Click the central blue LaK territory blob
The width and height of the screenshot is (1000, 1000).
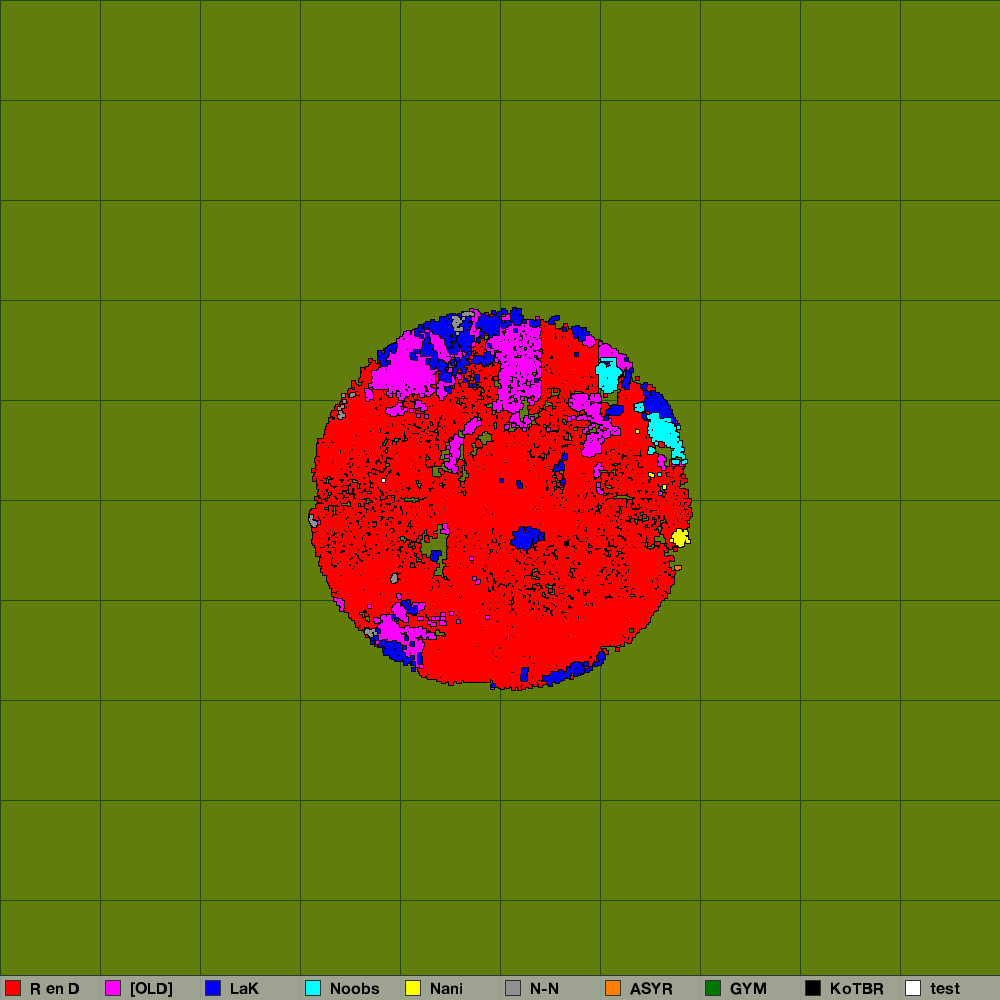coord(527,538)
